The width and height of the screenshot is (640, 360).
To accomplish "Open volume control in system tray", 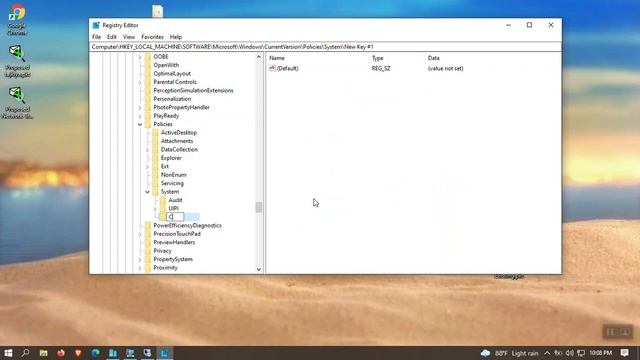I will point(570,353).
